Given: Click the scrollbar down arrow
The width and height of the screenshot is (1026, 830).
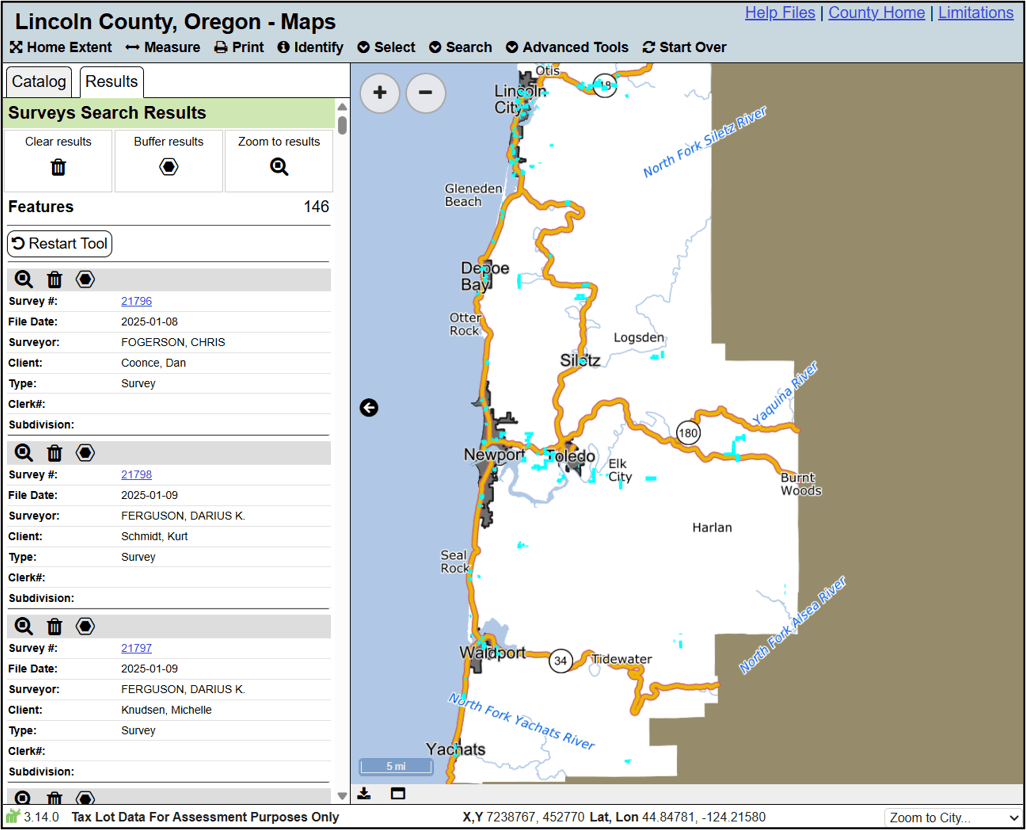Looking at the screenshot, I should 342,796.
